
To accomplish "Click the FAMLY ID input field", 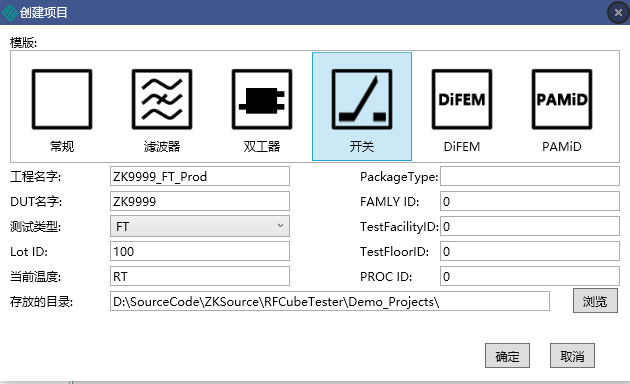I will point(530,201).
